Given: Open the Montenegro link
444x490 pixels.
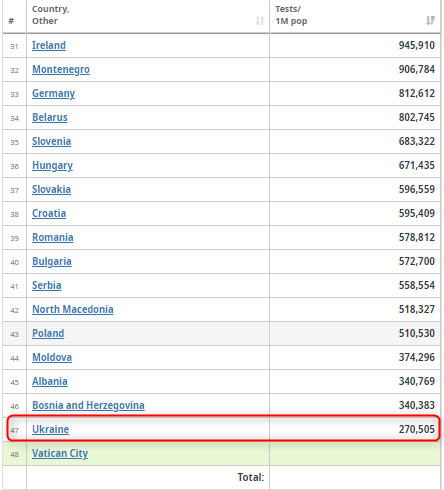Looking at the screenshot, I should click(x=61, y=69).
